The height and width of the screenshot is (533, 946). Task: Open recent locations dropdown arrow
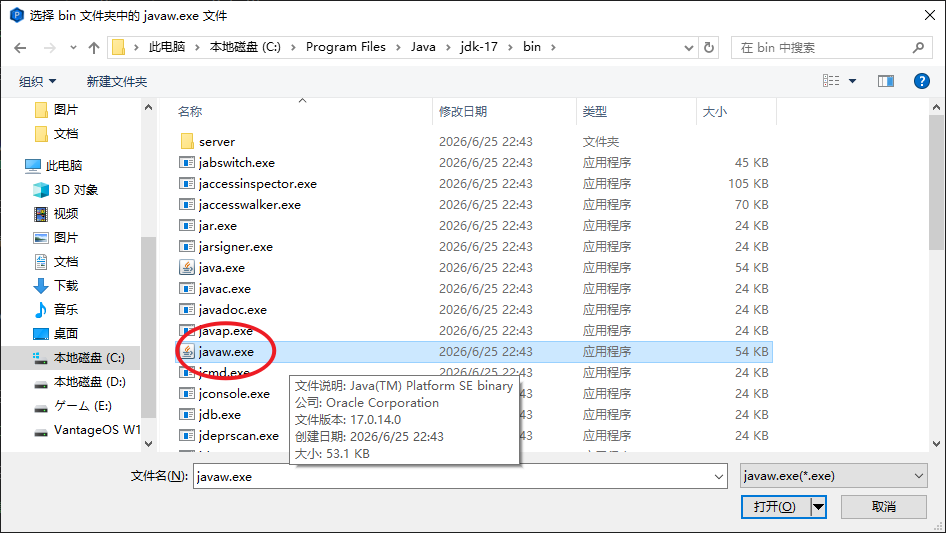pyautogui.click(x=73, y=48)
